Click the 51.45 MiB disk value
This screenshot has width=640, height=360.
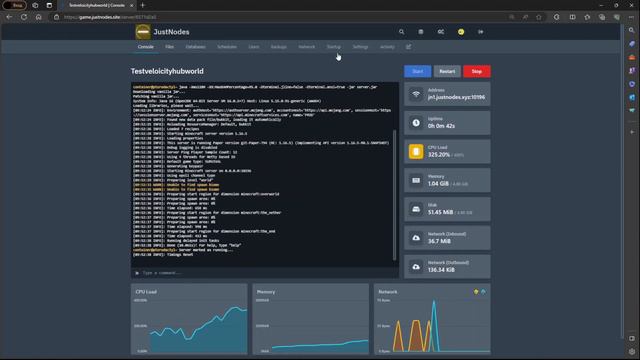[440, 212]
